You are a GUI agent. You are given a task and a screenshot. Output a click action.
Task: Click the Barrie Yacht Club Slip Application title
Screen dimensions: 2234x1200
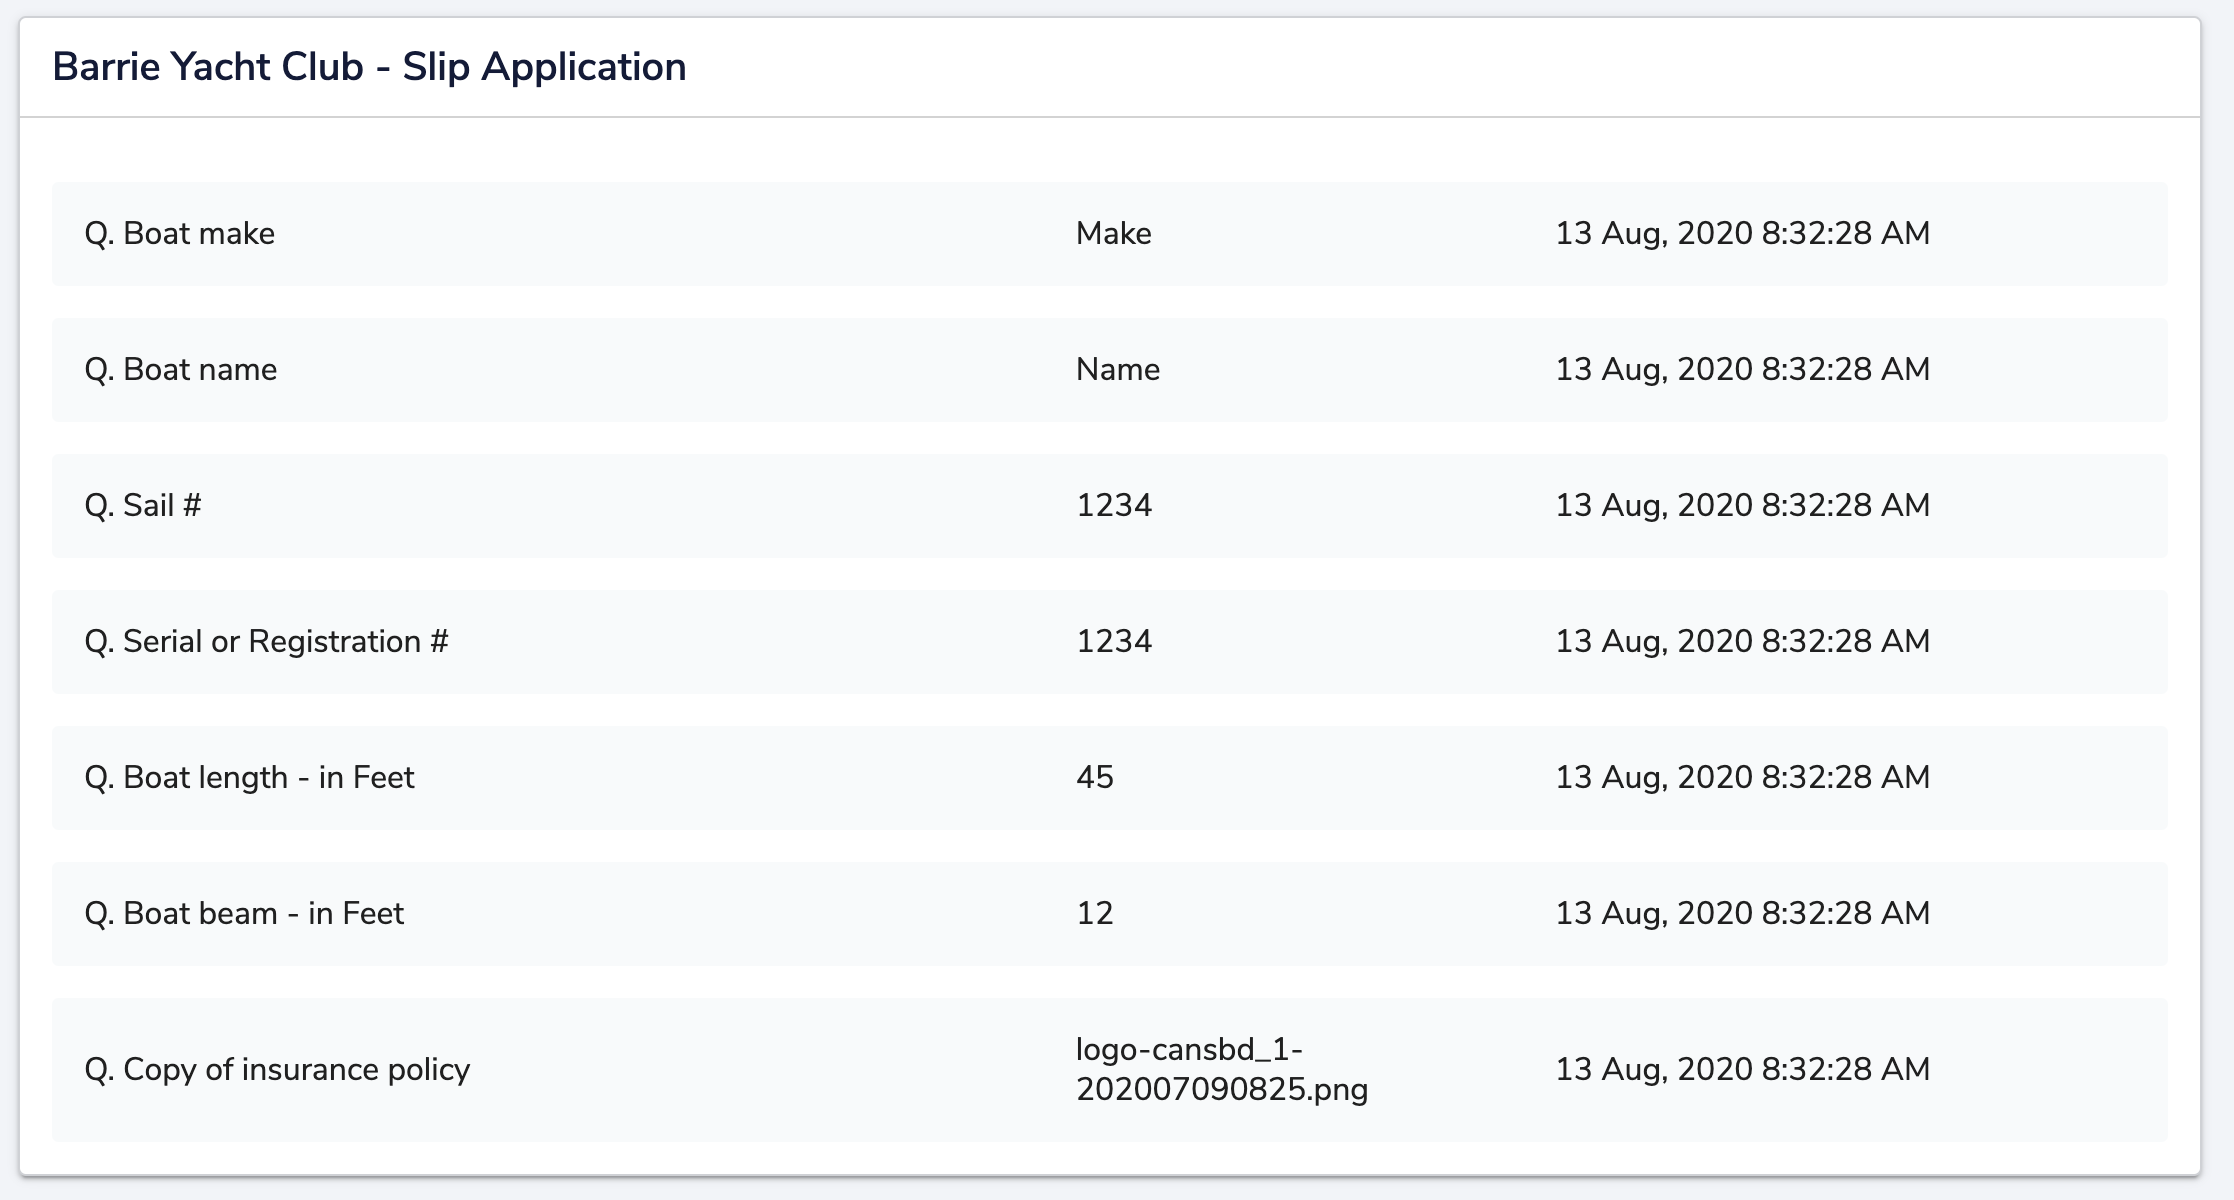pyautogui.click(x=369, y=67)
